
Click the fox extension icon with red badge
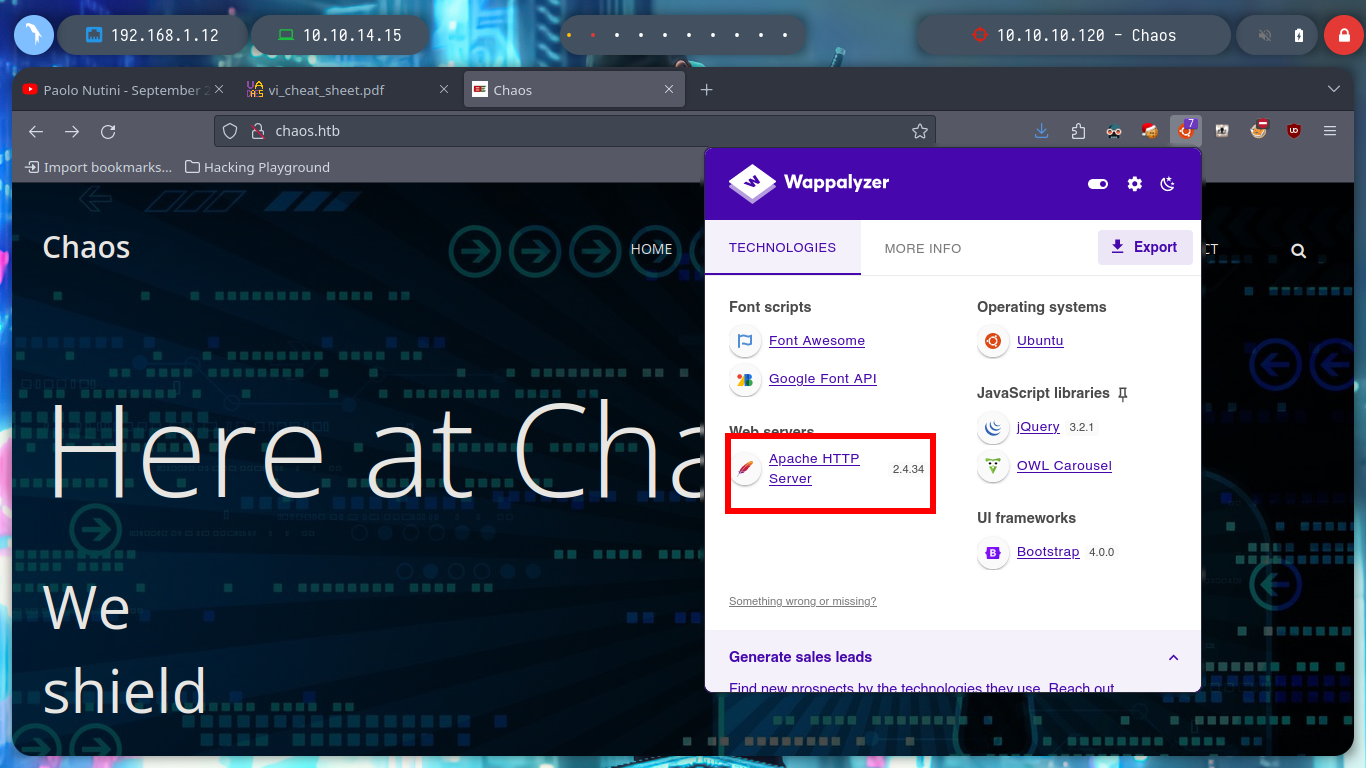tap(1258, 131)
